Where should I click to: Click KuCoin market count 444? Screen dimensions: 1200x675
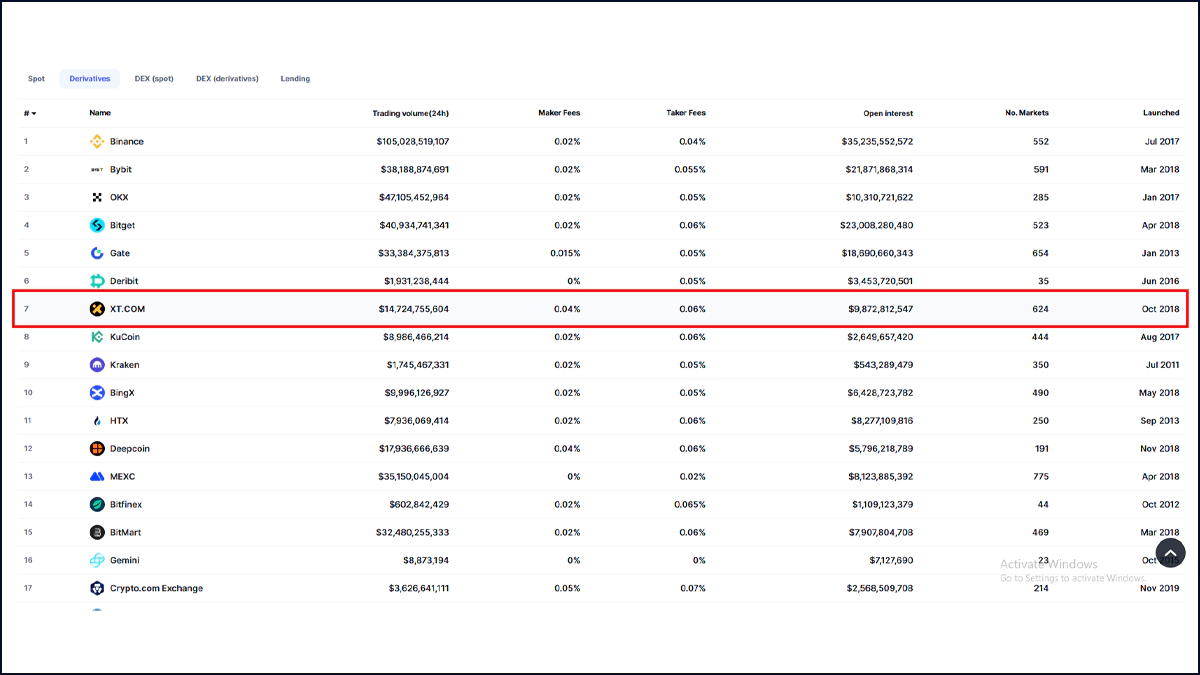1041,337
